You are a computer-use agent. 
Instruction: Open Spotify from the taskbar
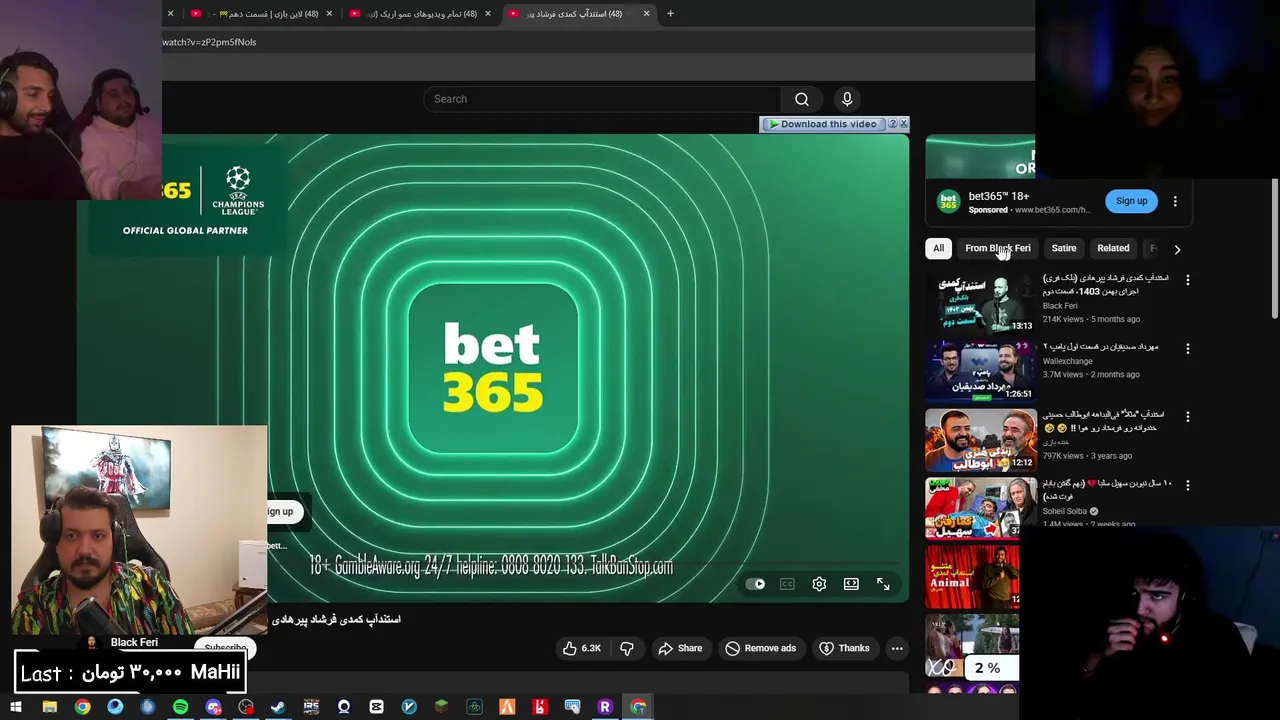point(180,707)
